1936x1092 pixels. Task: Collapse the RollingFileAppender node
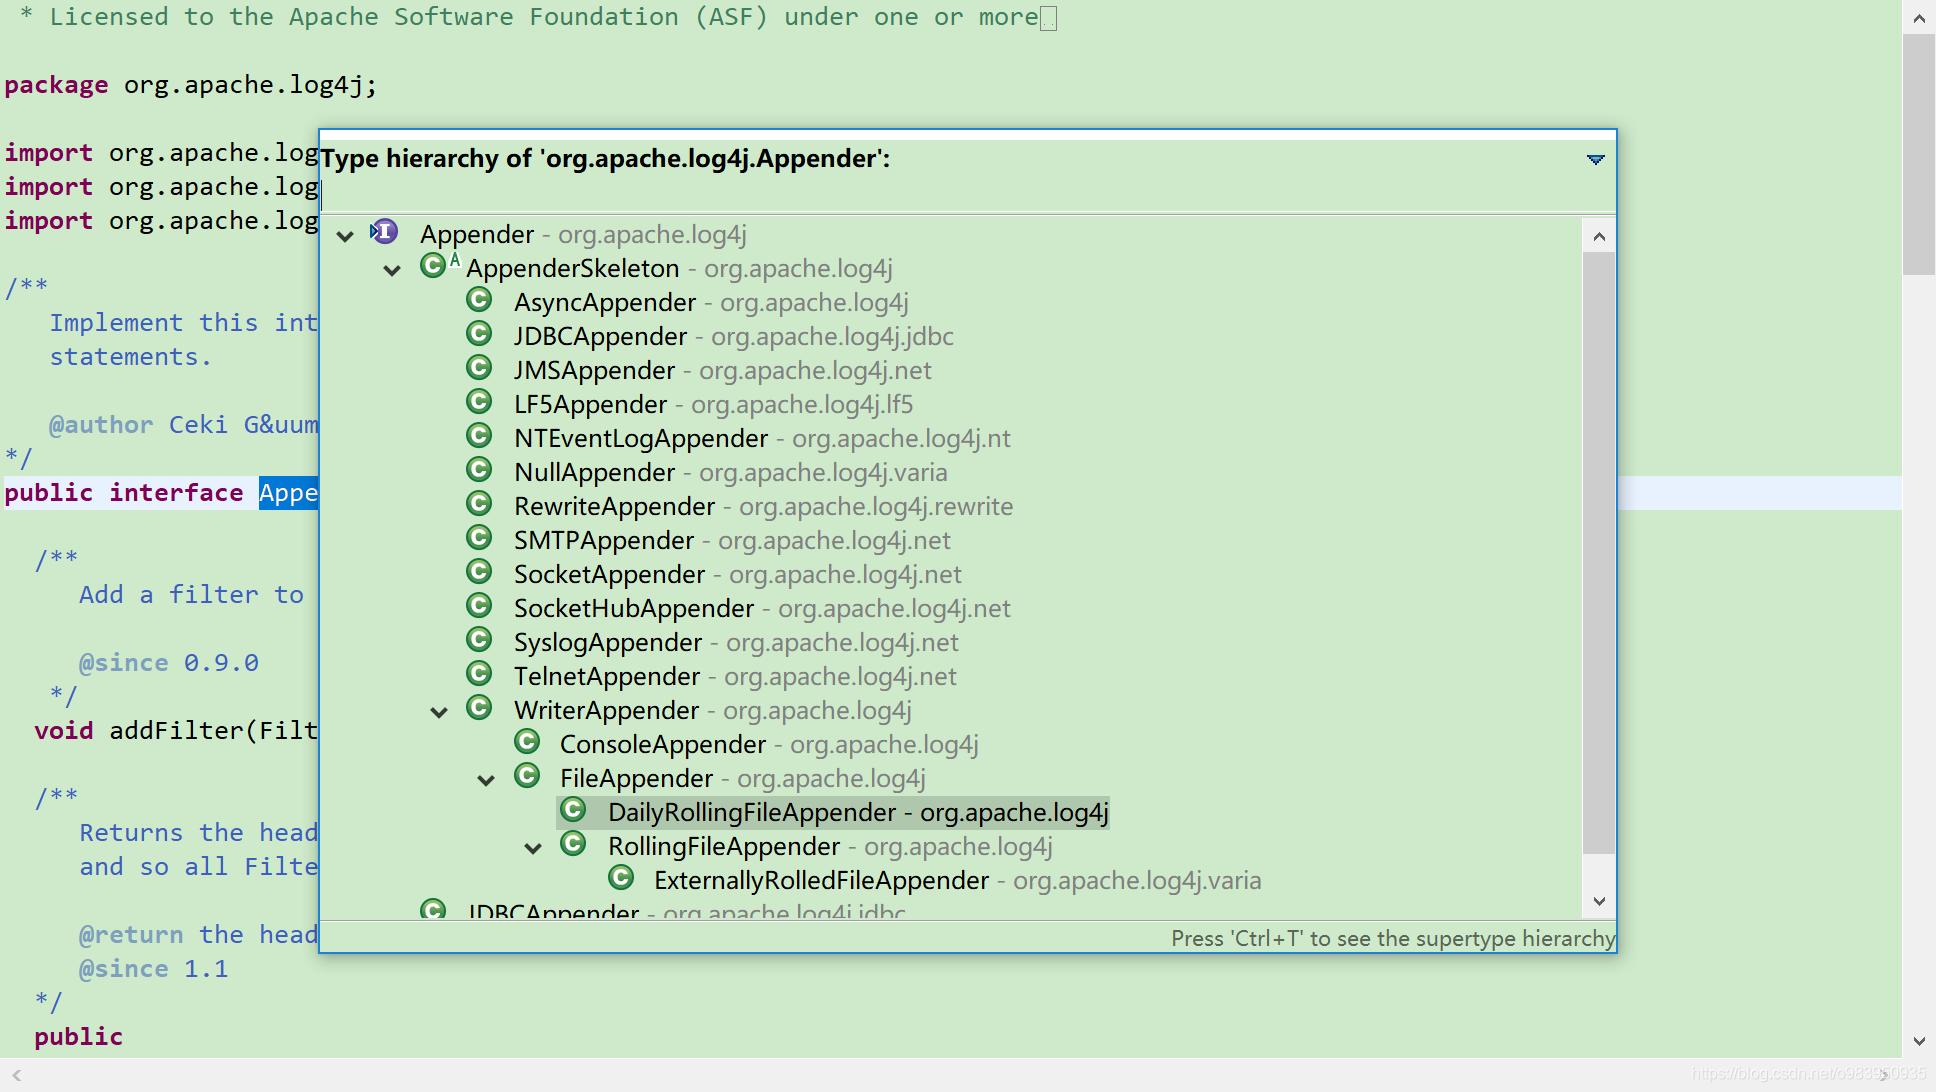[x=533, y=848]
